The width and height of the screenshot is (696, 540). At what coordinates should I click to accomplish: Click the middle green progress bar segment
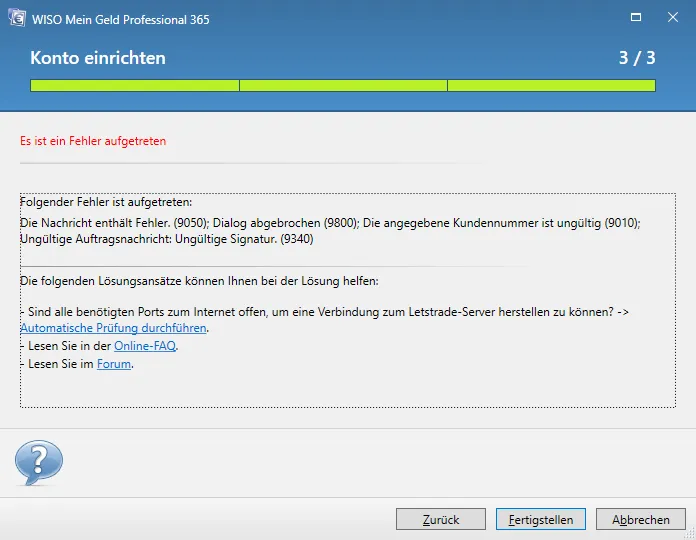pos(343,85)
